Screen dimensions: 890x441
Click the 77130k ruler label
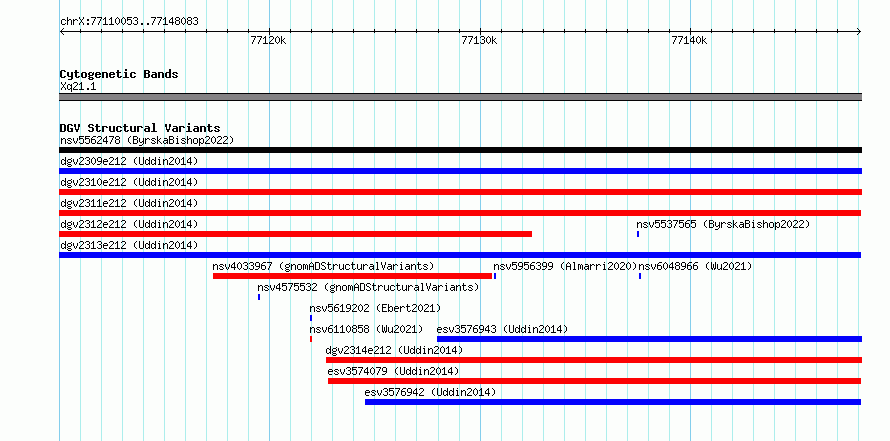(479, 40)
